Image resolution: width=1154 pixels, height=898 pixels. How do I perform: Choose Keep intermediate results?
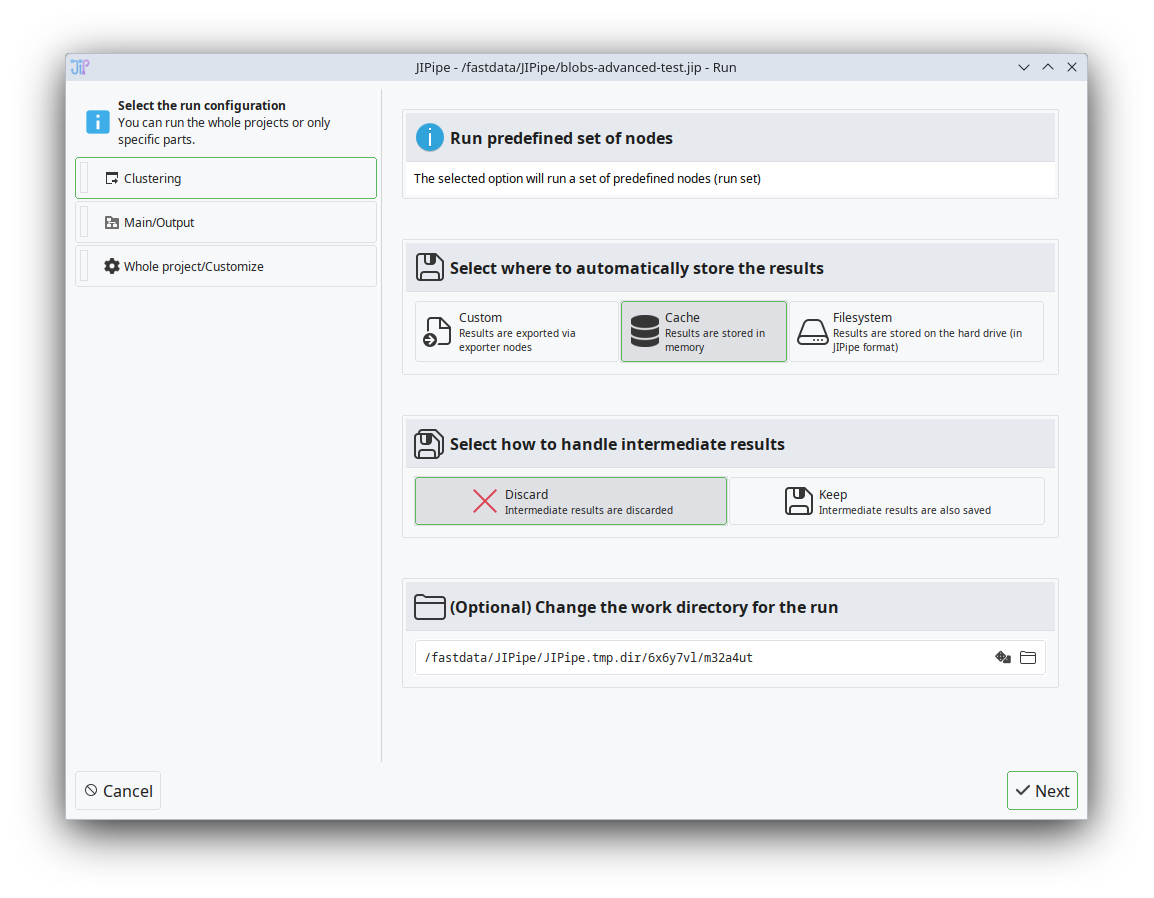coord(886,501)
